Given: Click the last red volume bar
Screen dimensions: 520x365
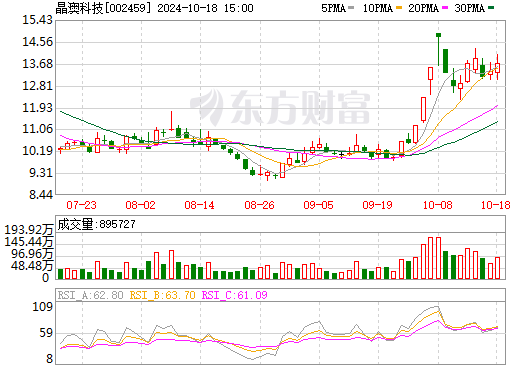Looking at the screenshot, I should pyautogui.click(x=497, y=268).
